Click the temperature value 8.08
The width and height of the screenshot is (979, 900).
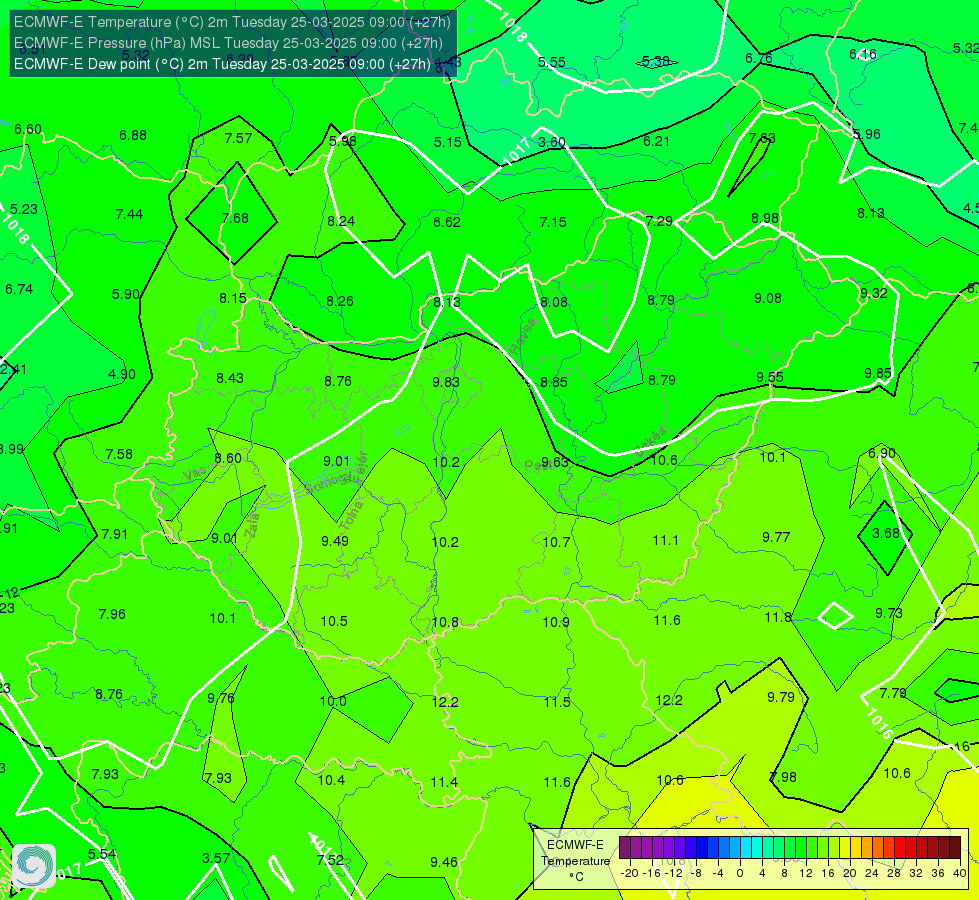(x=554, y=303)
